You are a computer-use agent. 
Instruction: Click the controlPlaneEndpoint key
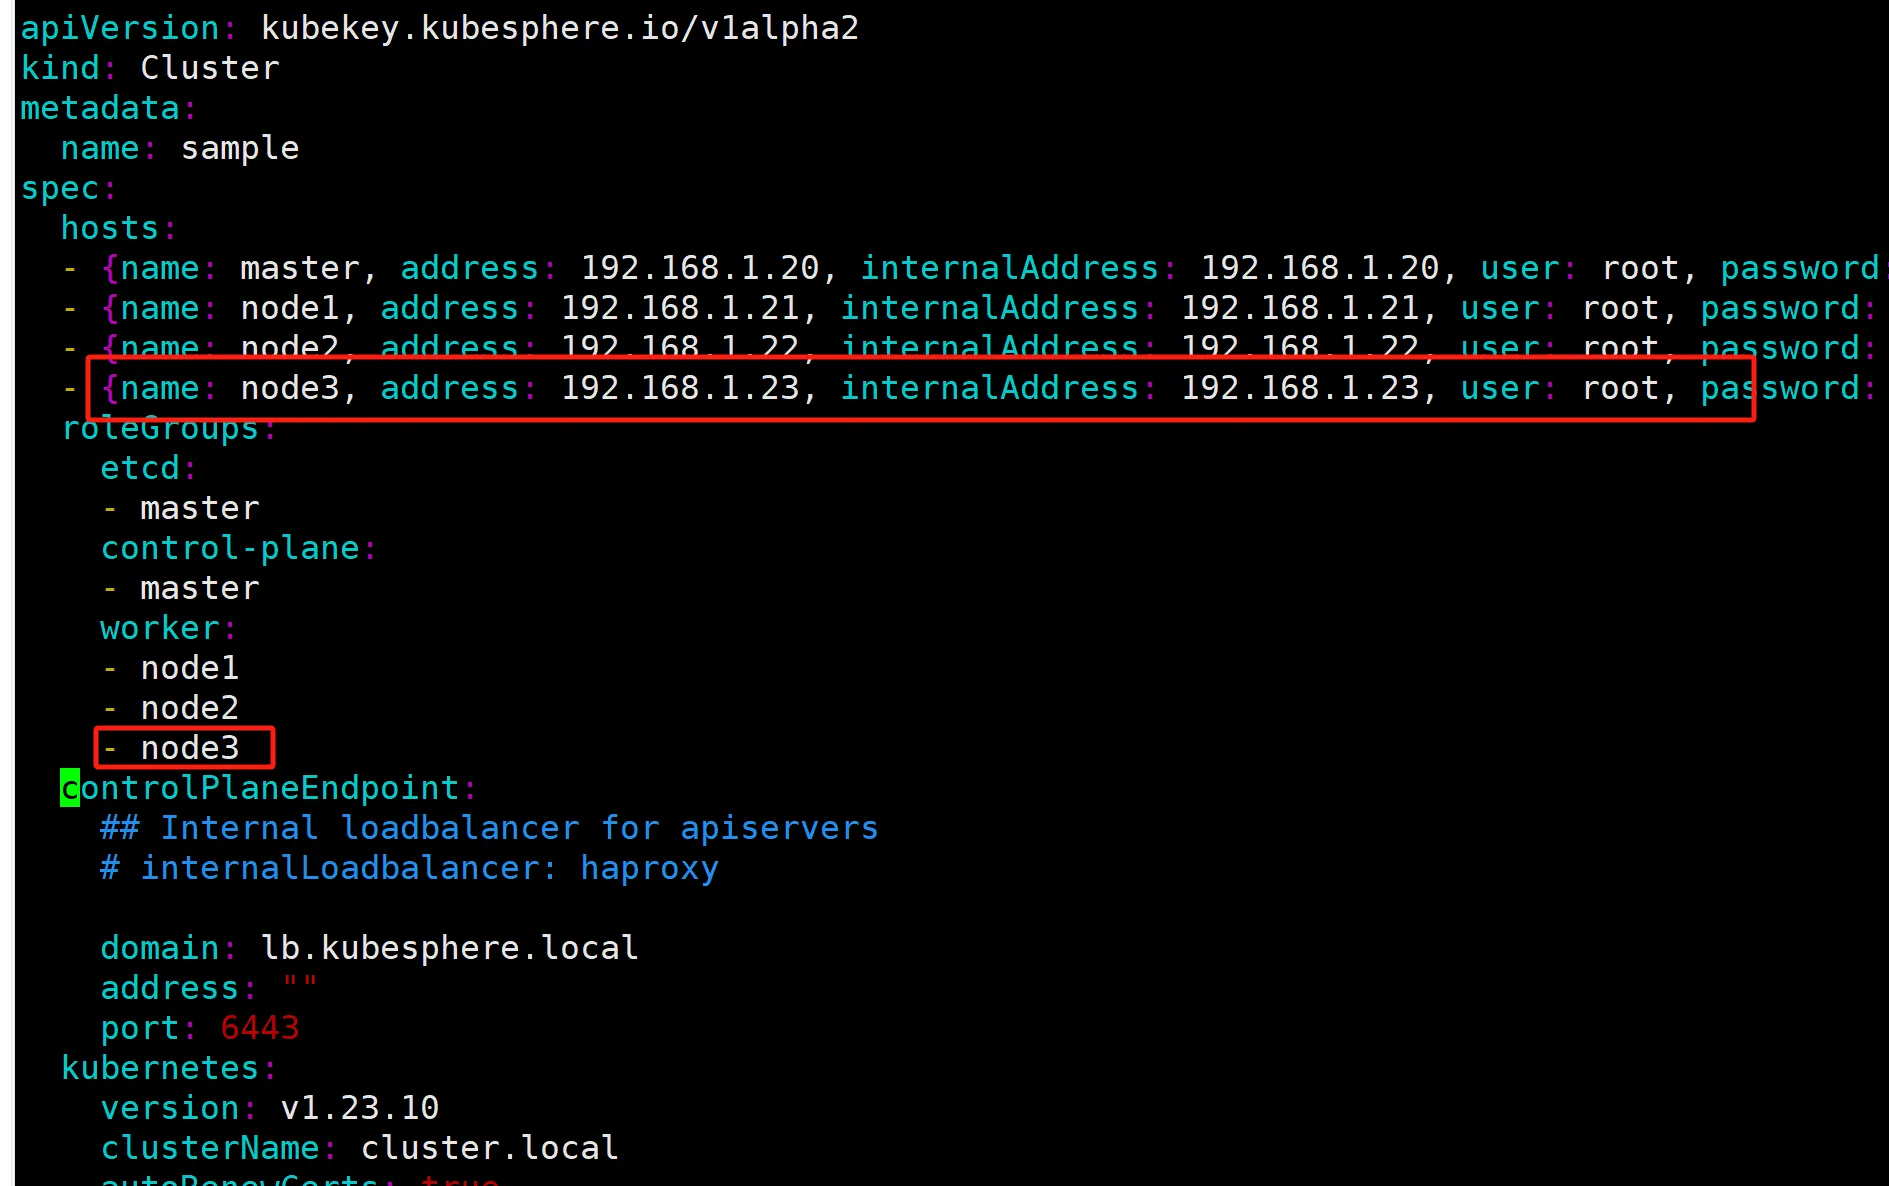pos(260,788)
